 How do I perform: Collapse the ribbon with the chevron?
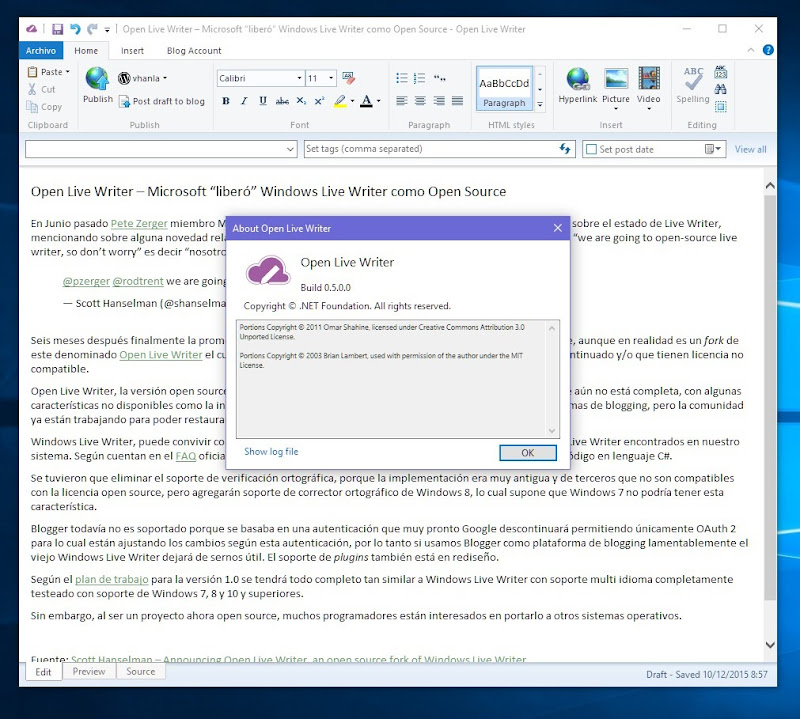pyautogui.click(x=751, y=50)
